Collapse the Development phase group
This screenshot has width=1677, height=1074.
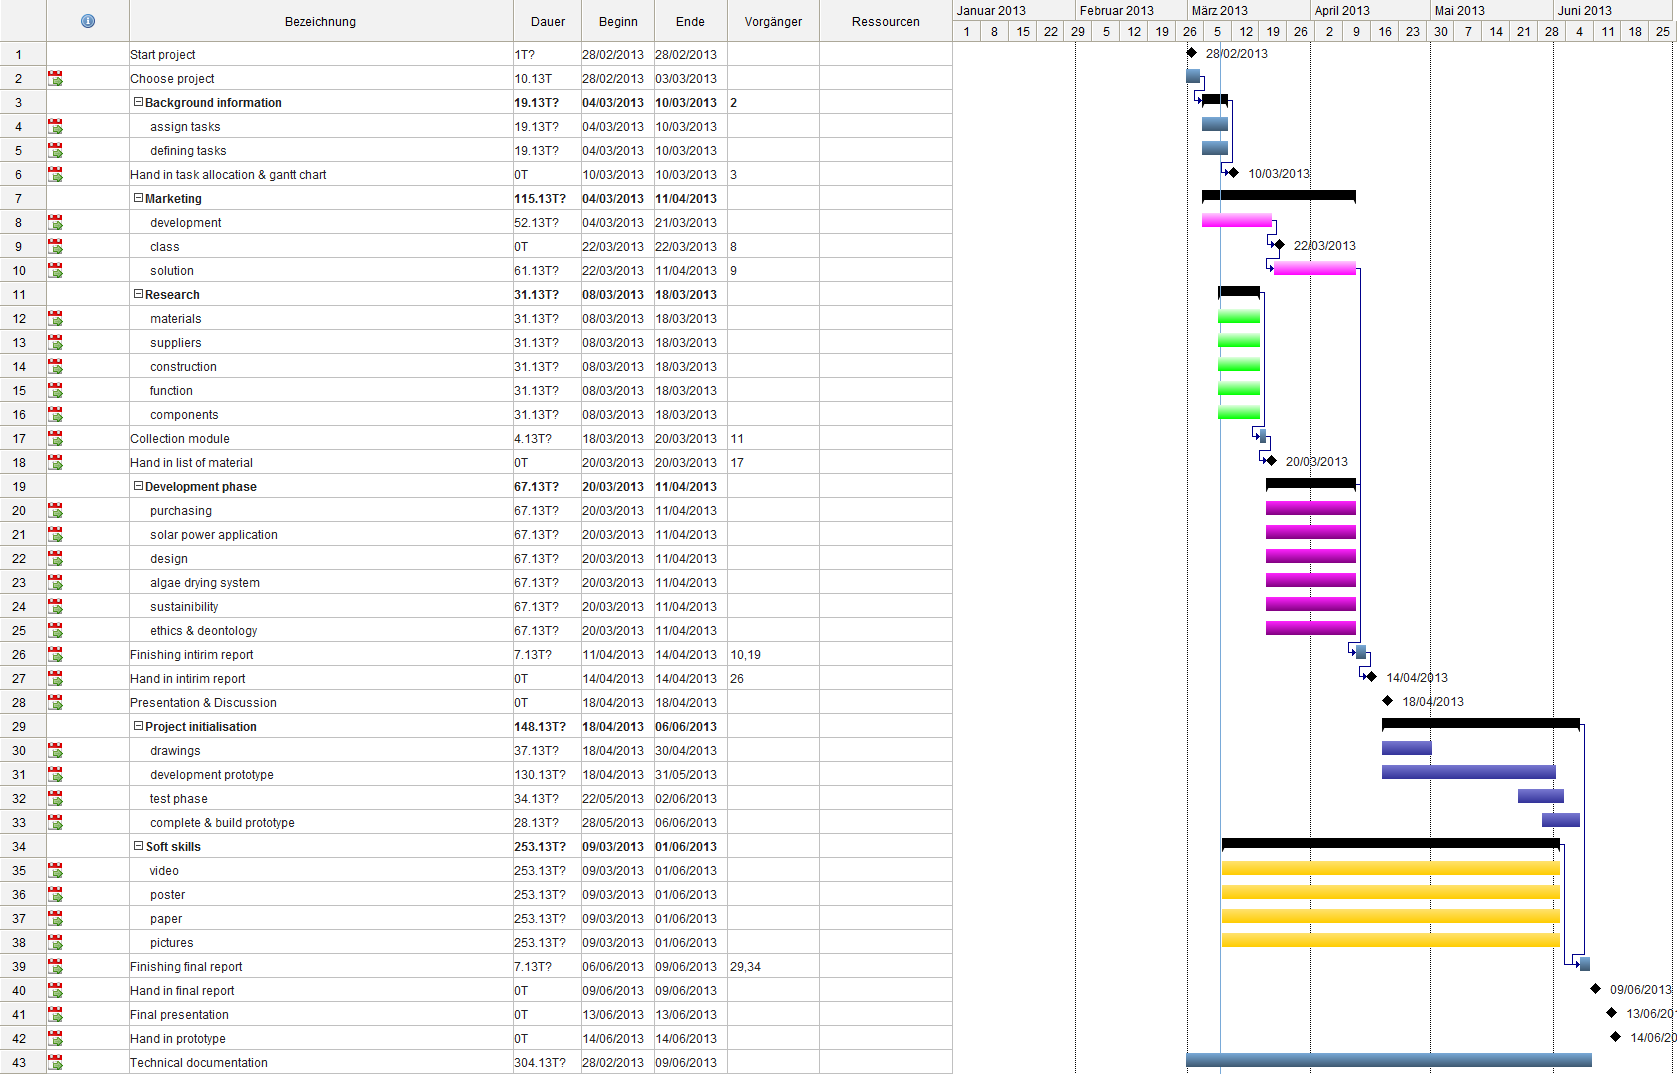click(x=139, y=486)
